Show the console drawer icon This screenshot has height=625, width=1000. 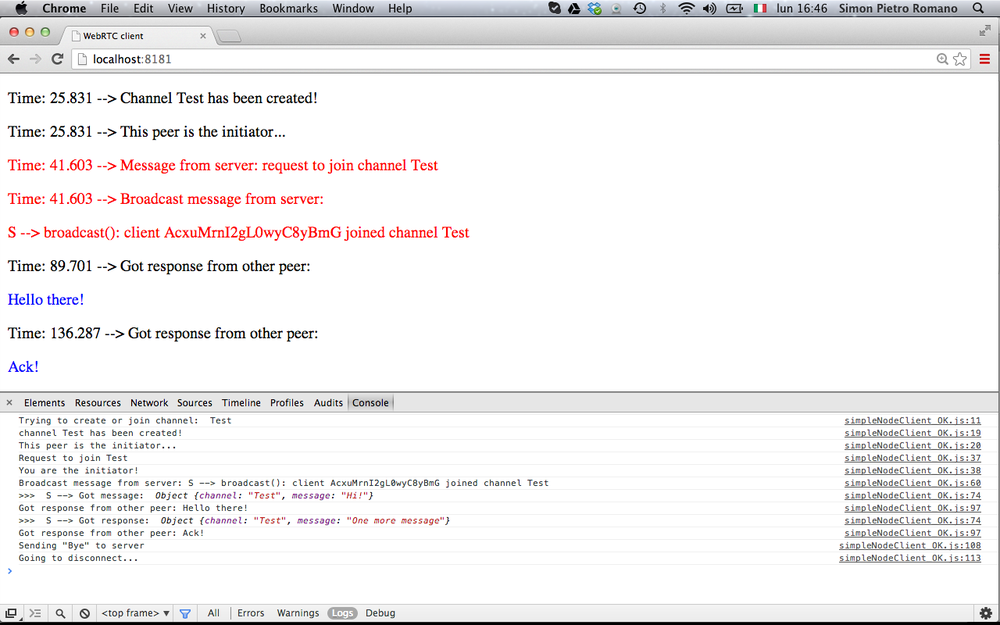pyautogui.click(x=35, y=613)
